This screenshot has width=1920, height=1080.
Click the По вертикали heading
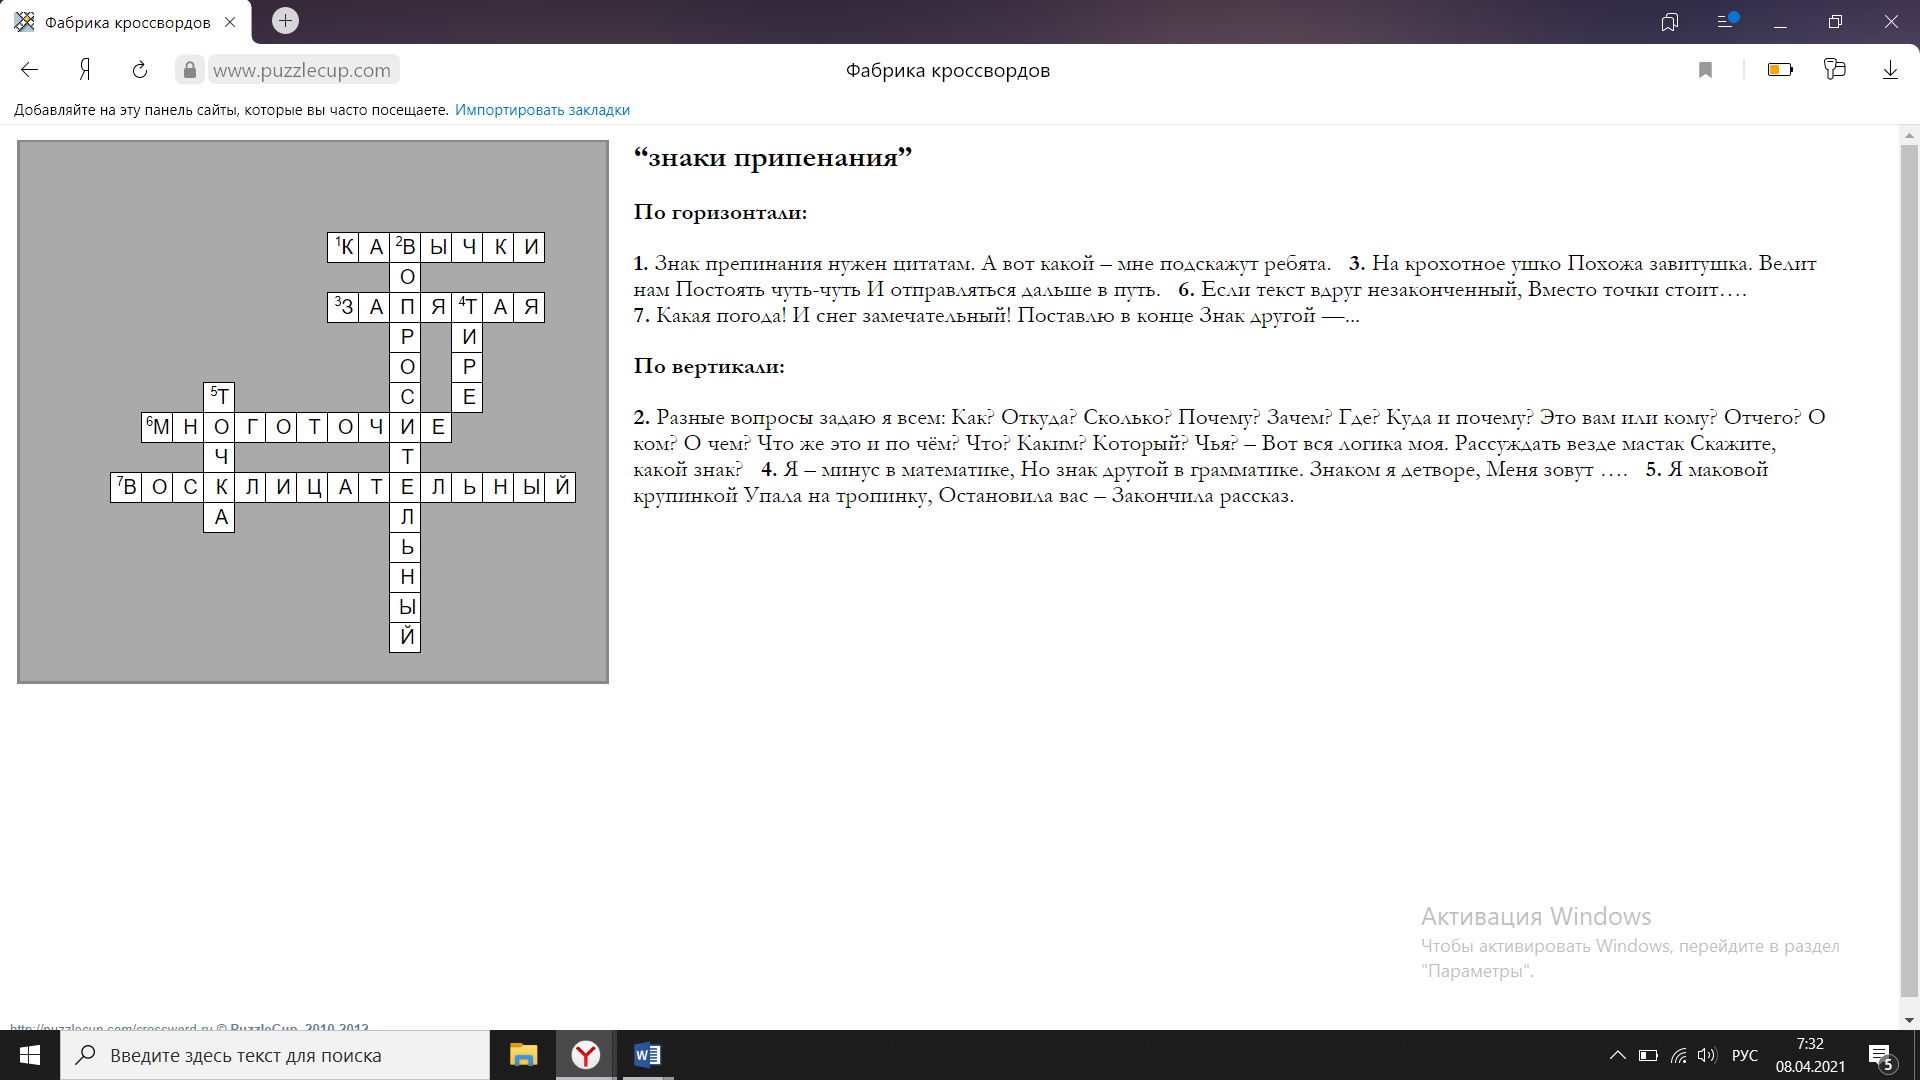pyautogui.click(x=709, y=366)
